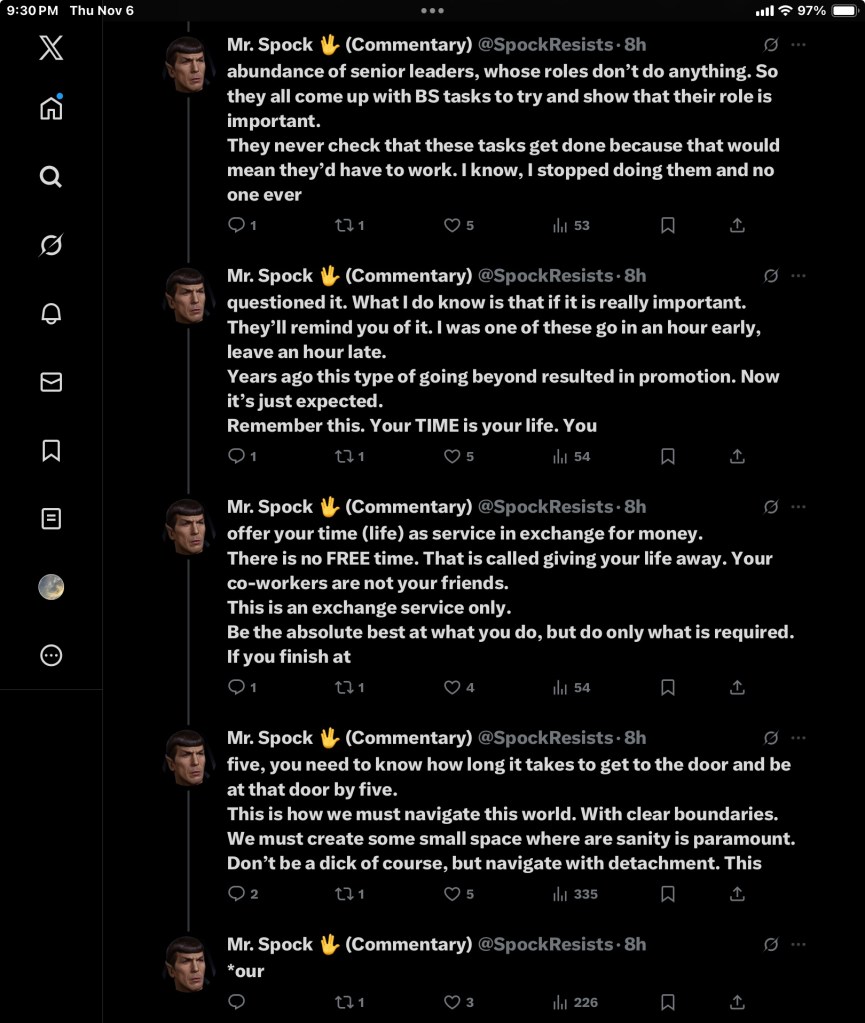The image size is (865, 1023).
Task: Open Lists icon in sidebar
Action: coord(51,519)
